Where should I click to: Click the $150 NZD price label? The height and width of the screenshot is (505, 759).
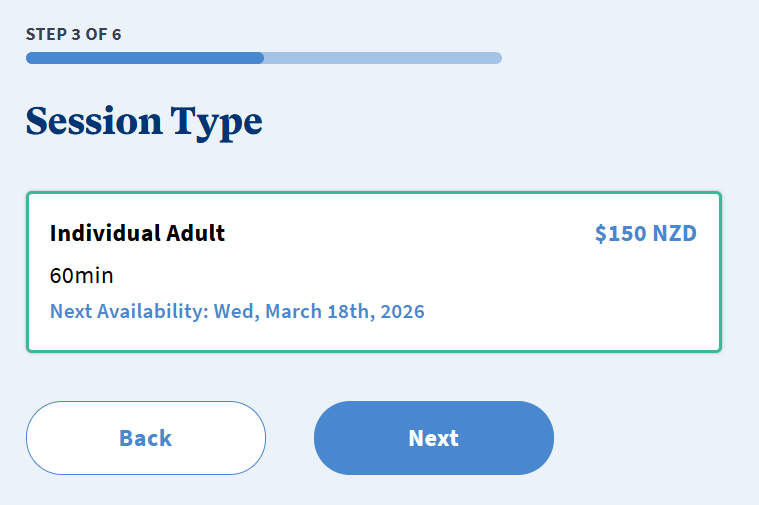pos(645,234)
